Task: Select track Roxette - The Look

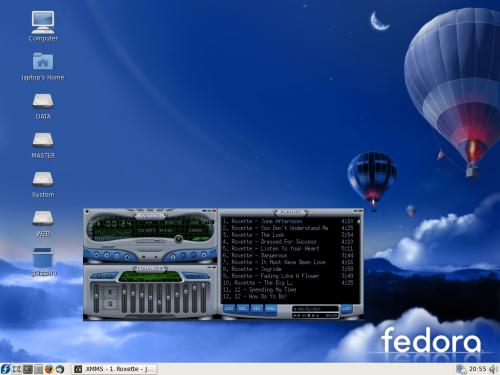Action: point(288,235)
